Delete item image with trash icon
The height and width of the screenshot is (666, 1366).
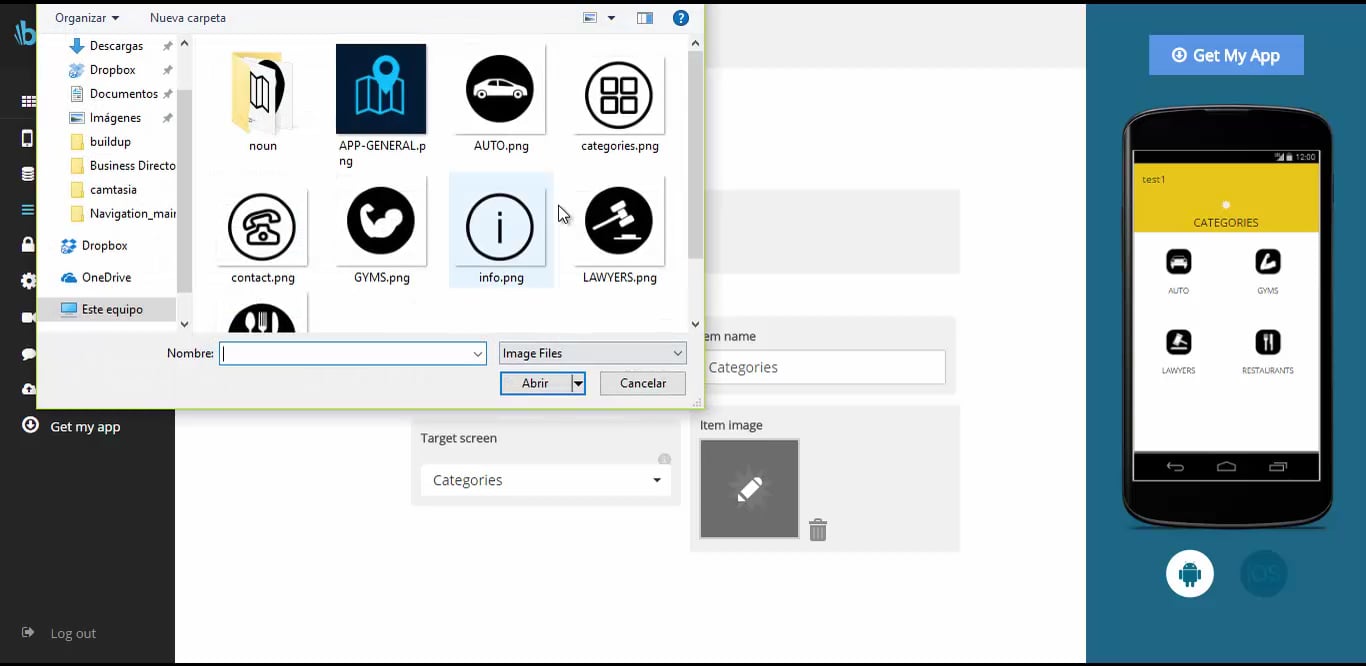click(818, 530)
